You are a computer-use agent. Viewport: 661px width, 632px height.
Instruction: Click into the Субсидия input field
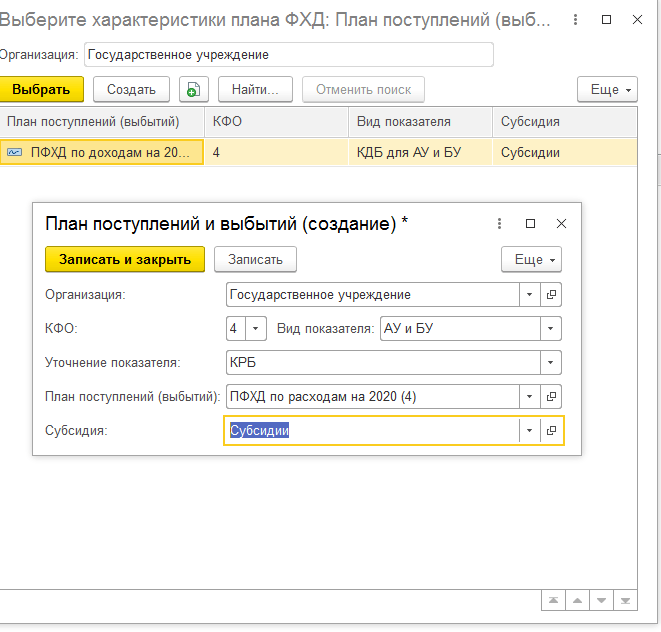coord(370,430)
